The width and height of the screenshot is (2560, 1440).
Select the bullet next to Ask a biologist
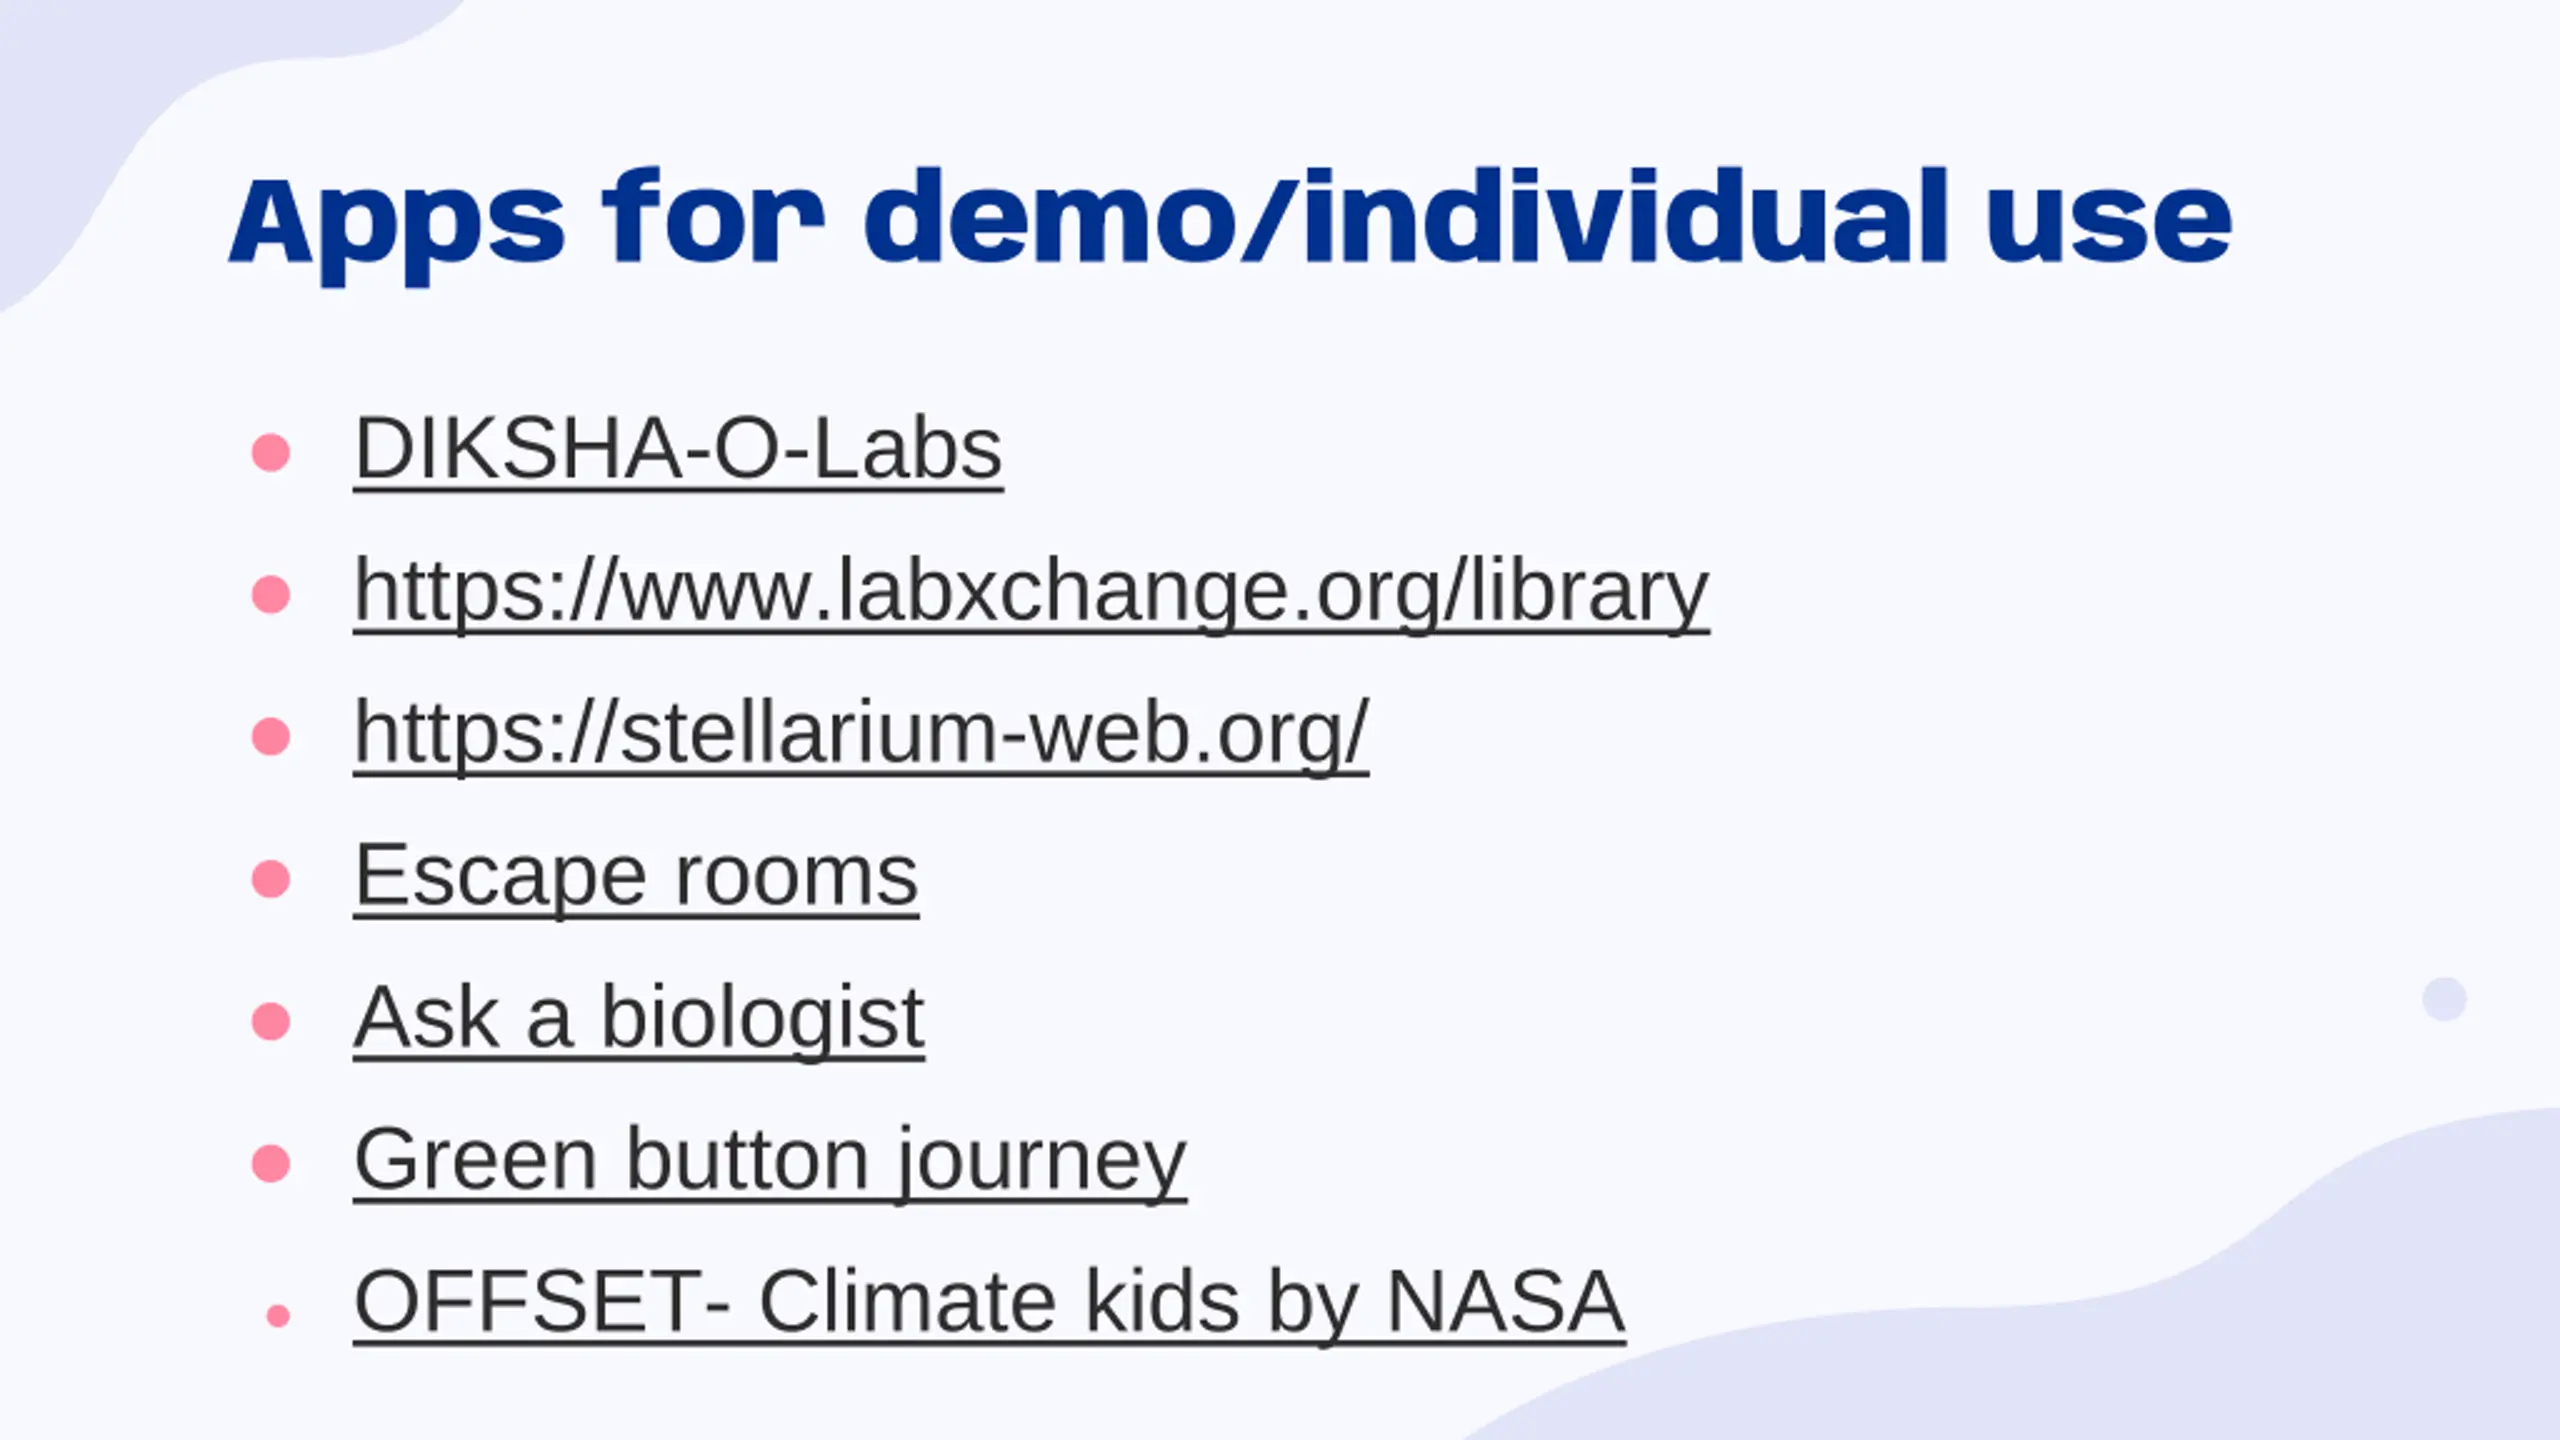coord(271,1021)
